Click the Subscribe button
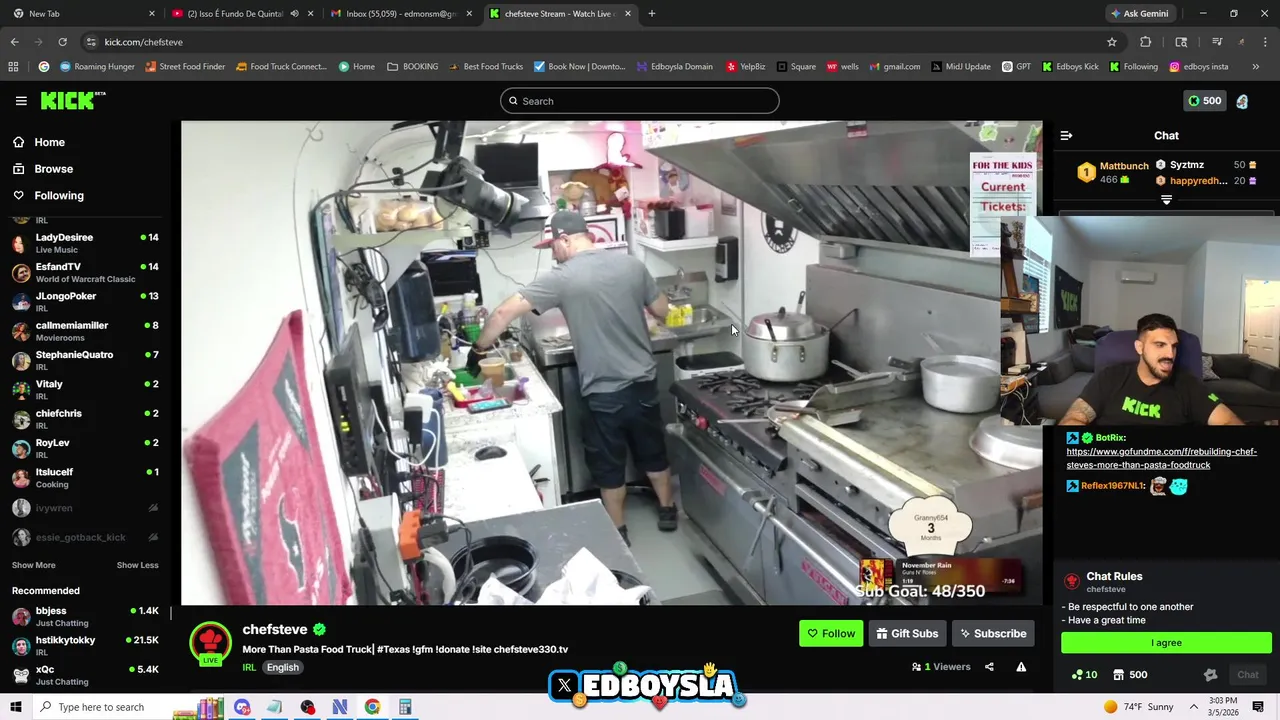This screenshot has height=720, width=1280. click(993, 633)
